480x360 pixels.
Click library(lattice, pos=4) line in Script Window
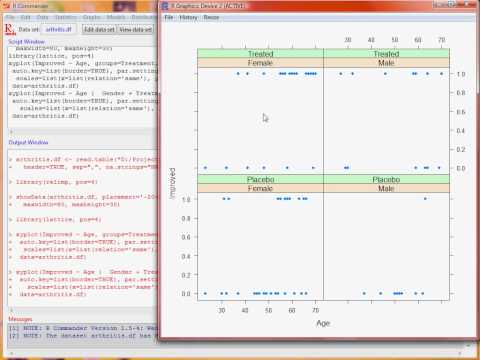click(51, 56)
